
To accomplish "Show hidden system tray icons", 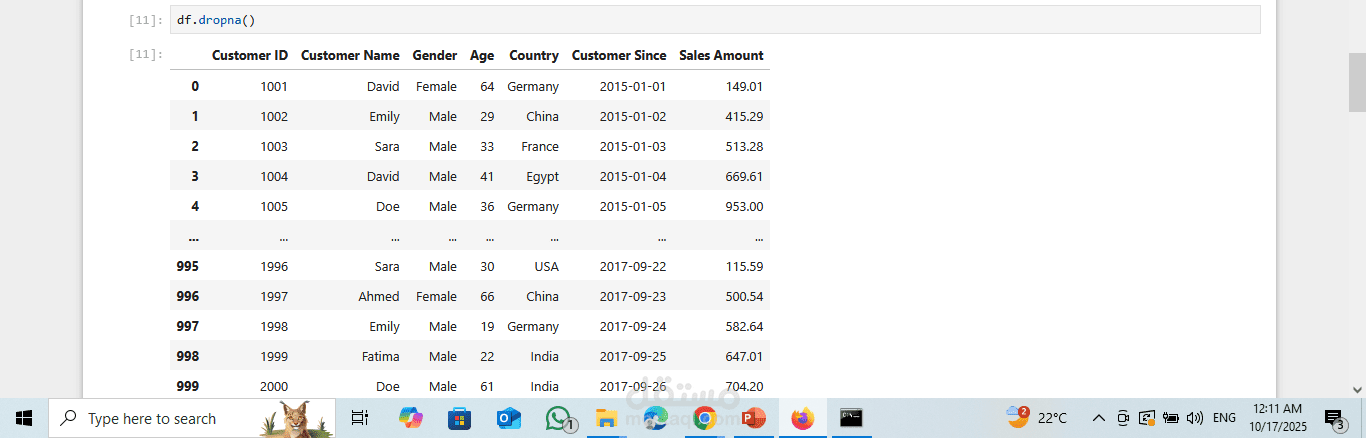I will pos(1098,418).
